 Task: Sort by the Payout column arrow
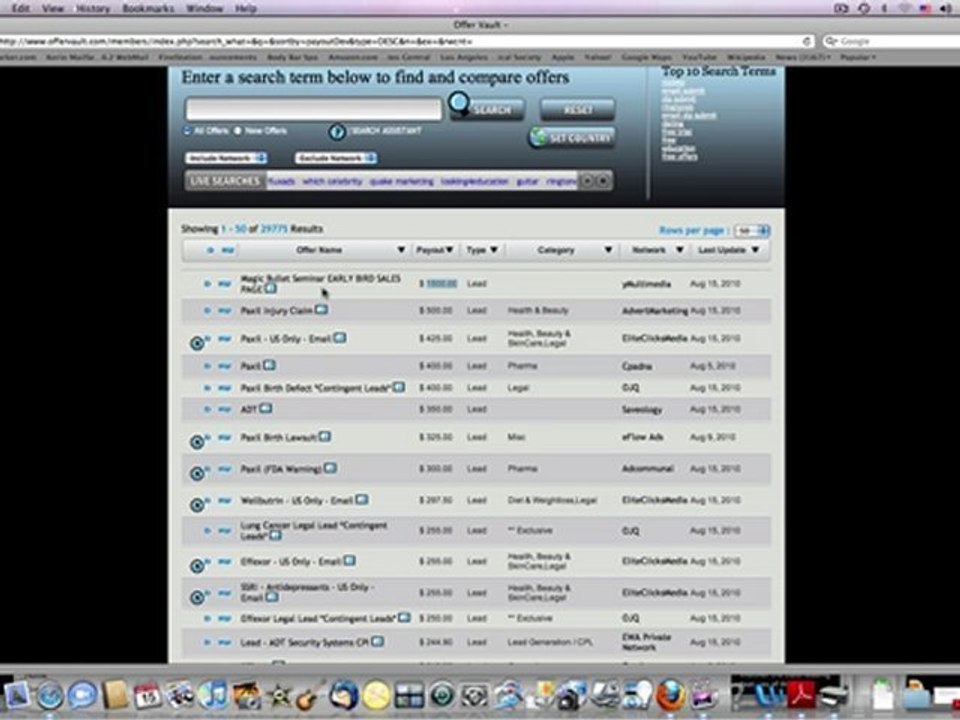point(449,250)
